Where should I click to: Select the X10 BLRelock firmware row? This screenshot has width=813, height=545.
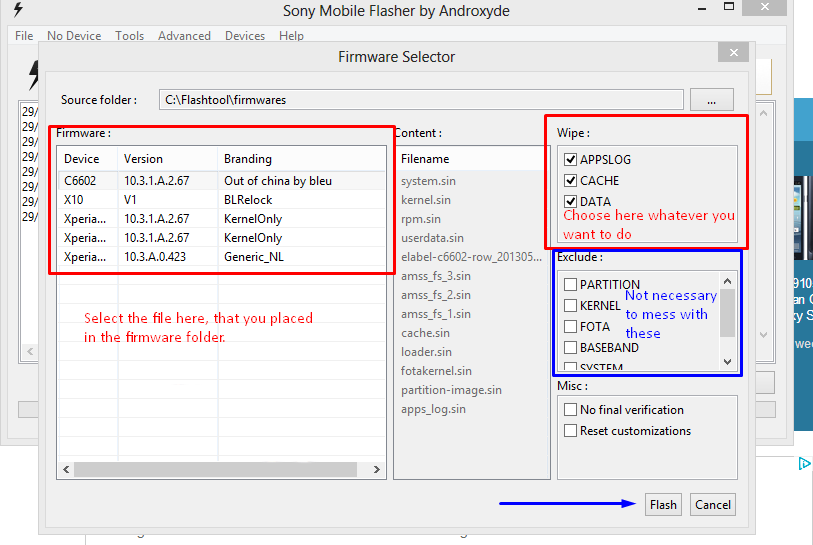222,200
